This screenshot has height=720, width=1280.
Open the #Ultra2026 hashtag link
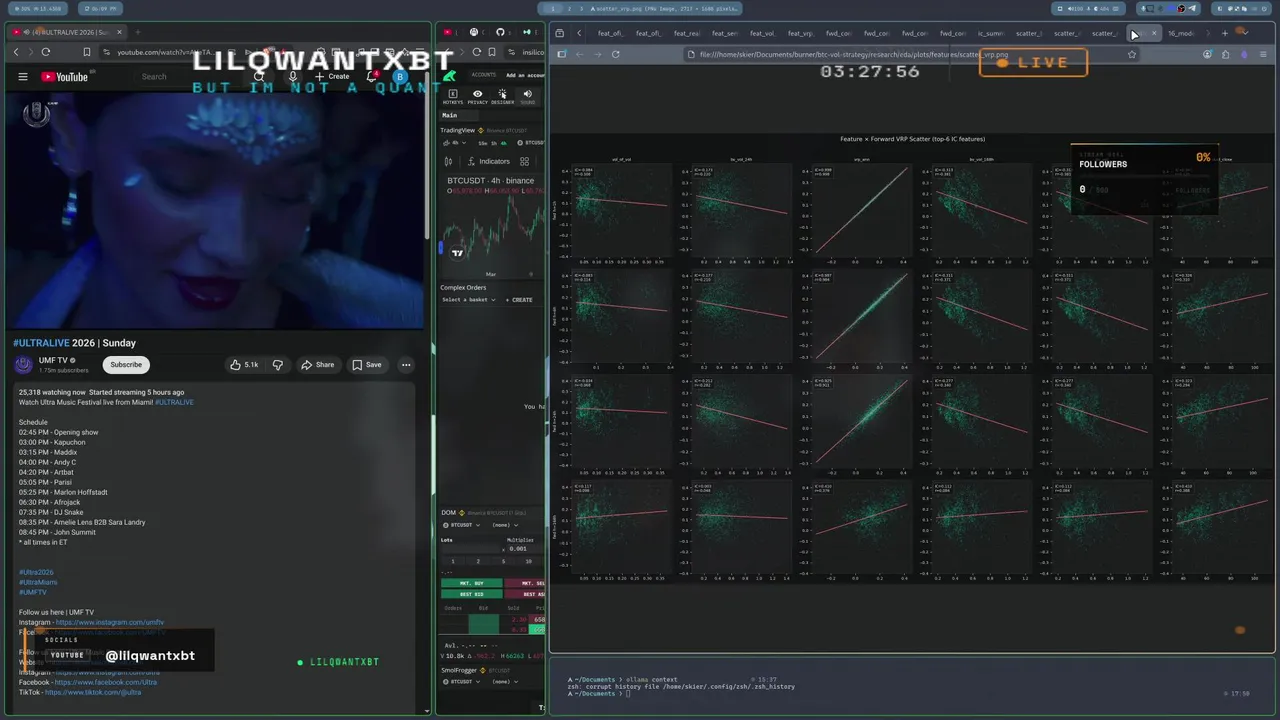tap(36, 572)
